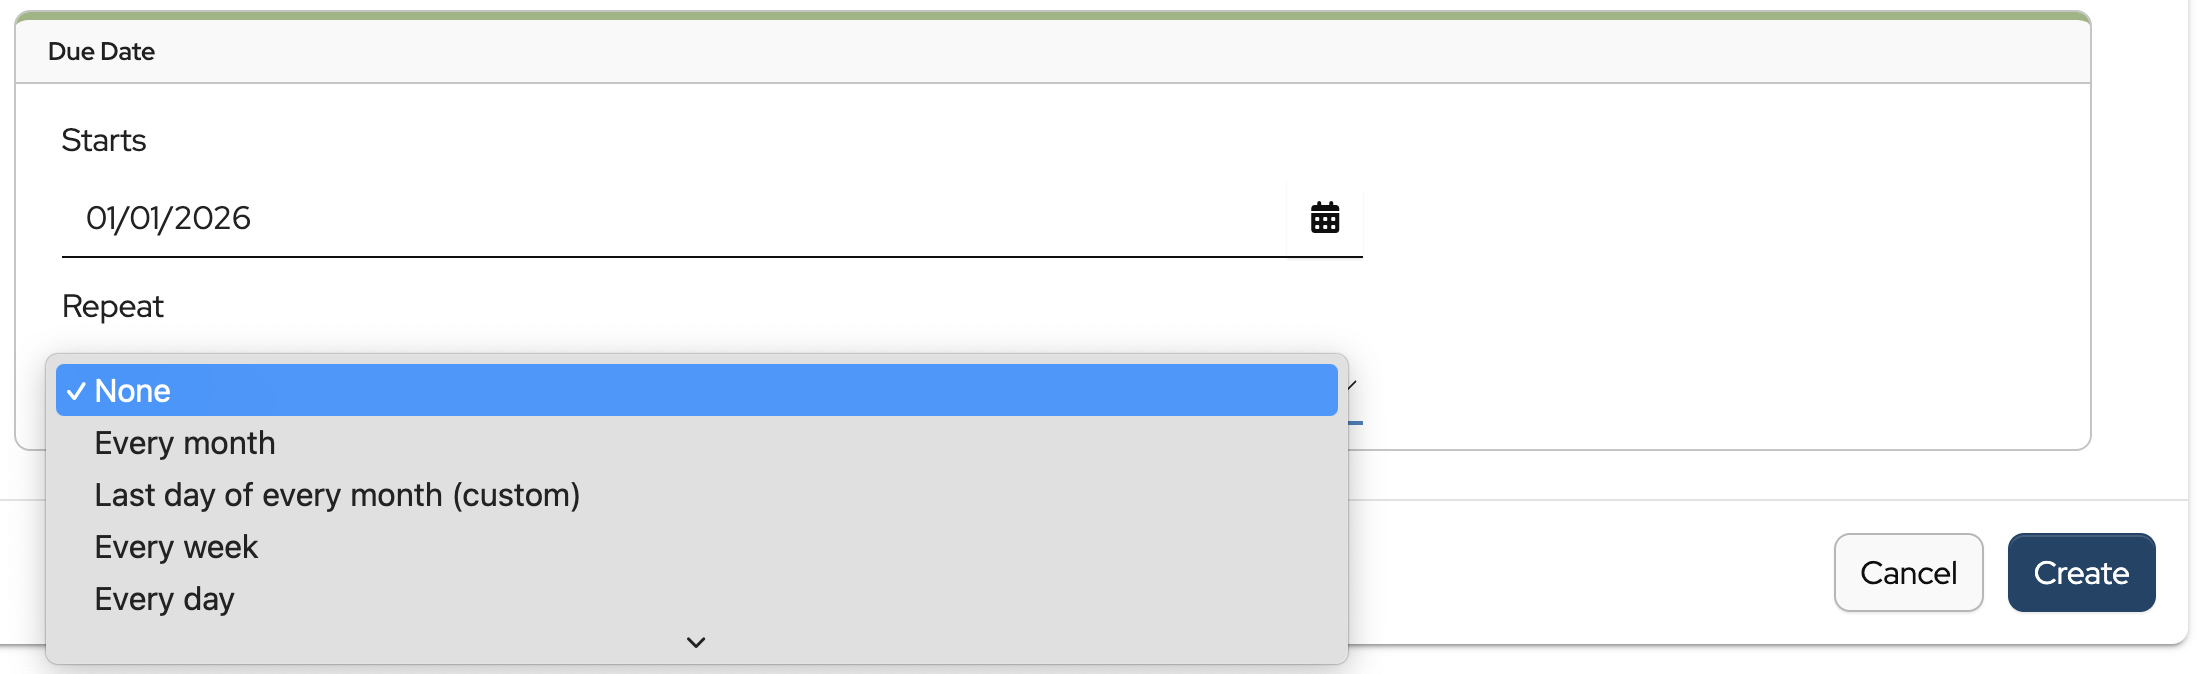
Task: Click the checkmark beside the None option
Action: pos(76,391)
